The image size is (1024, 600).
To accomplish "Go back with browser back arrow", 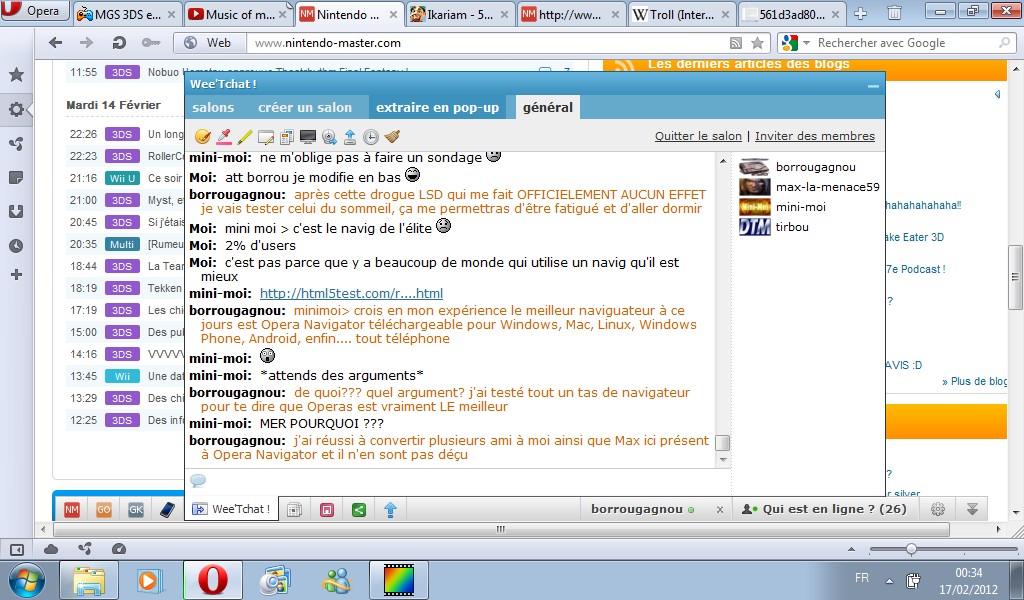I will (x=56, y=43).
